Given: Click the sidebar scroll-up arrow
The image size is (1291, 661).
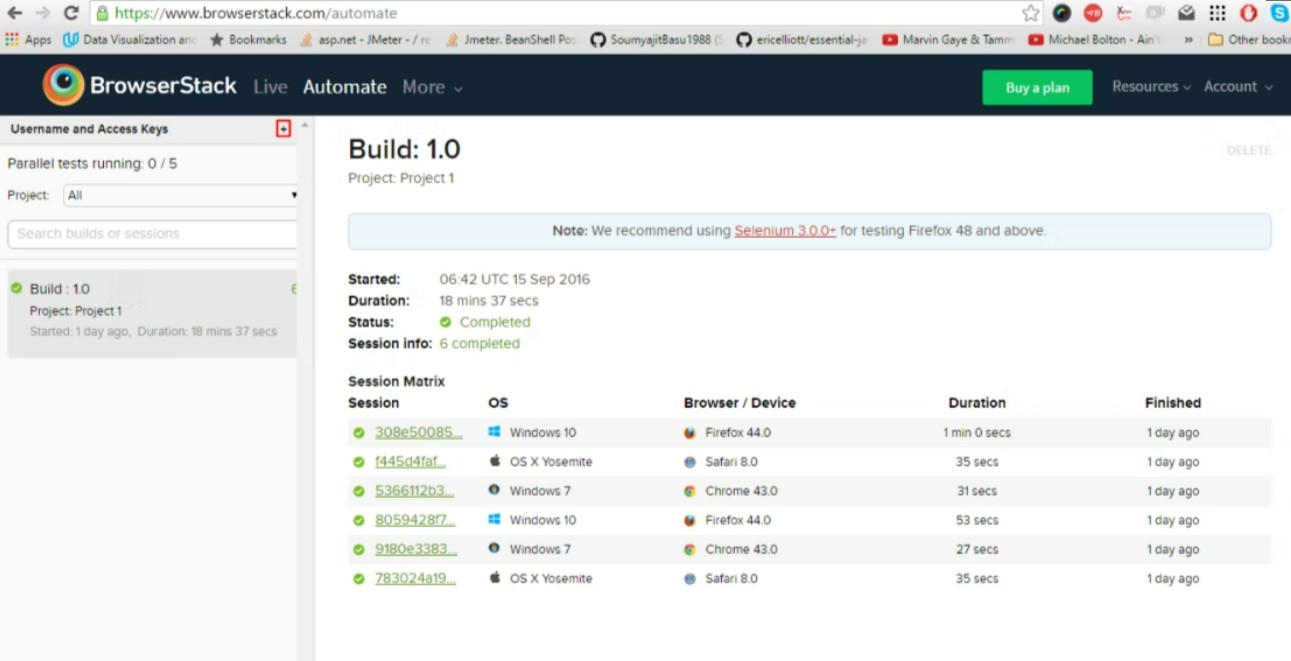Looking at the screenshot, I should (x=305, y=125).
